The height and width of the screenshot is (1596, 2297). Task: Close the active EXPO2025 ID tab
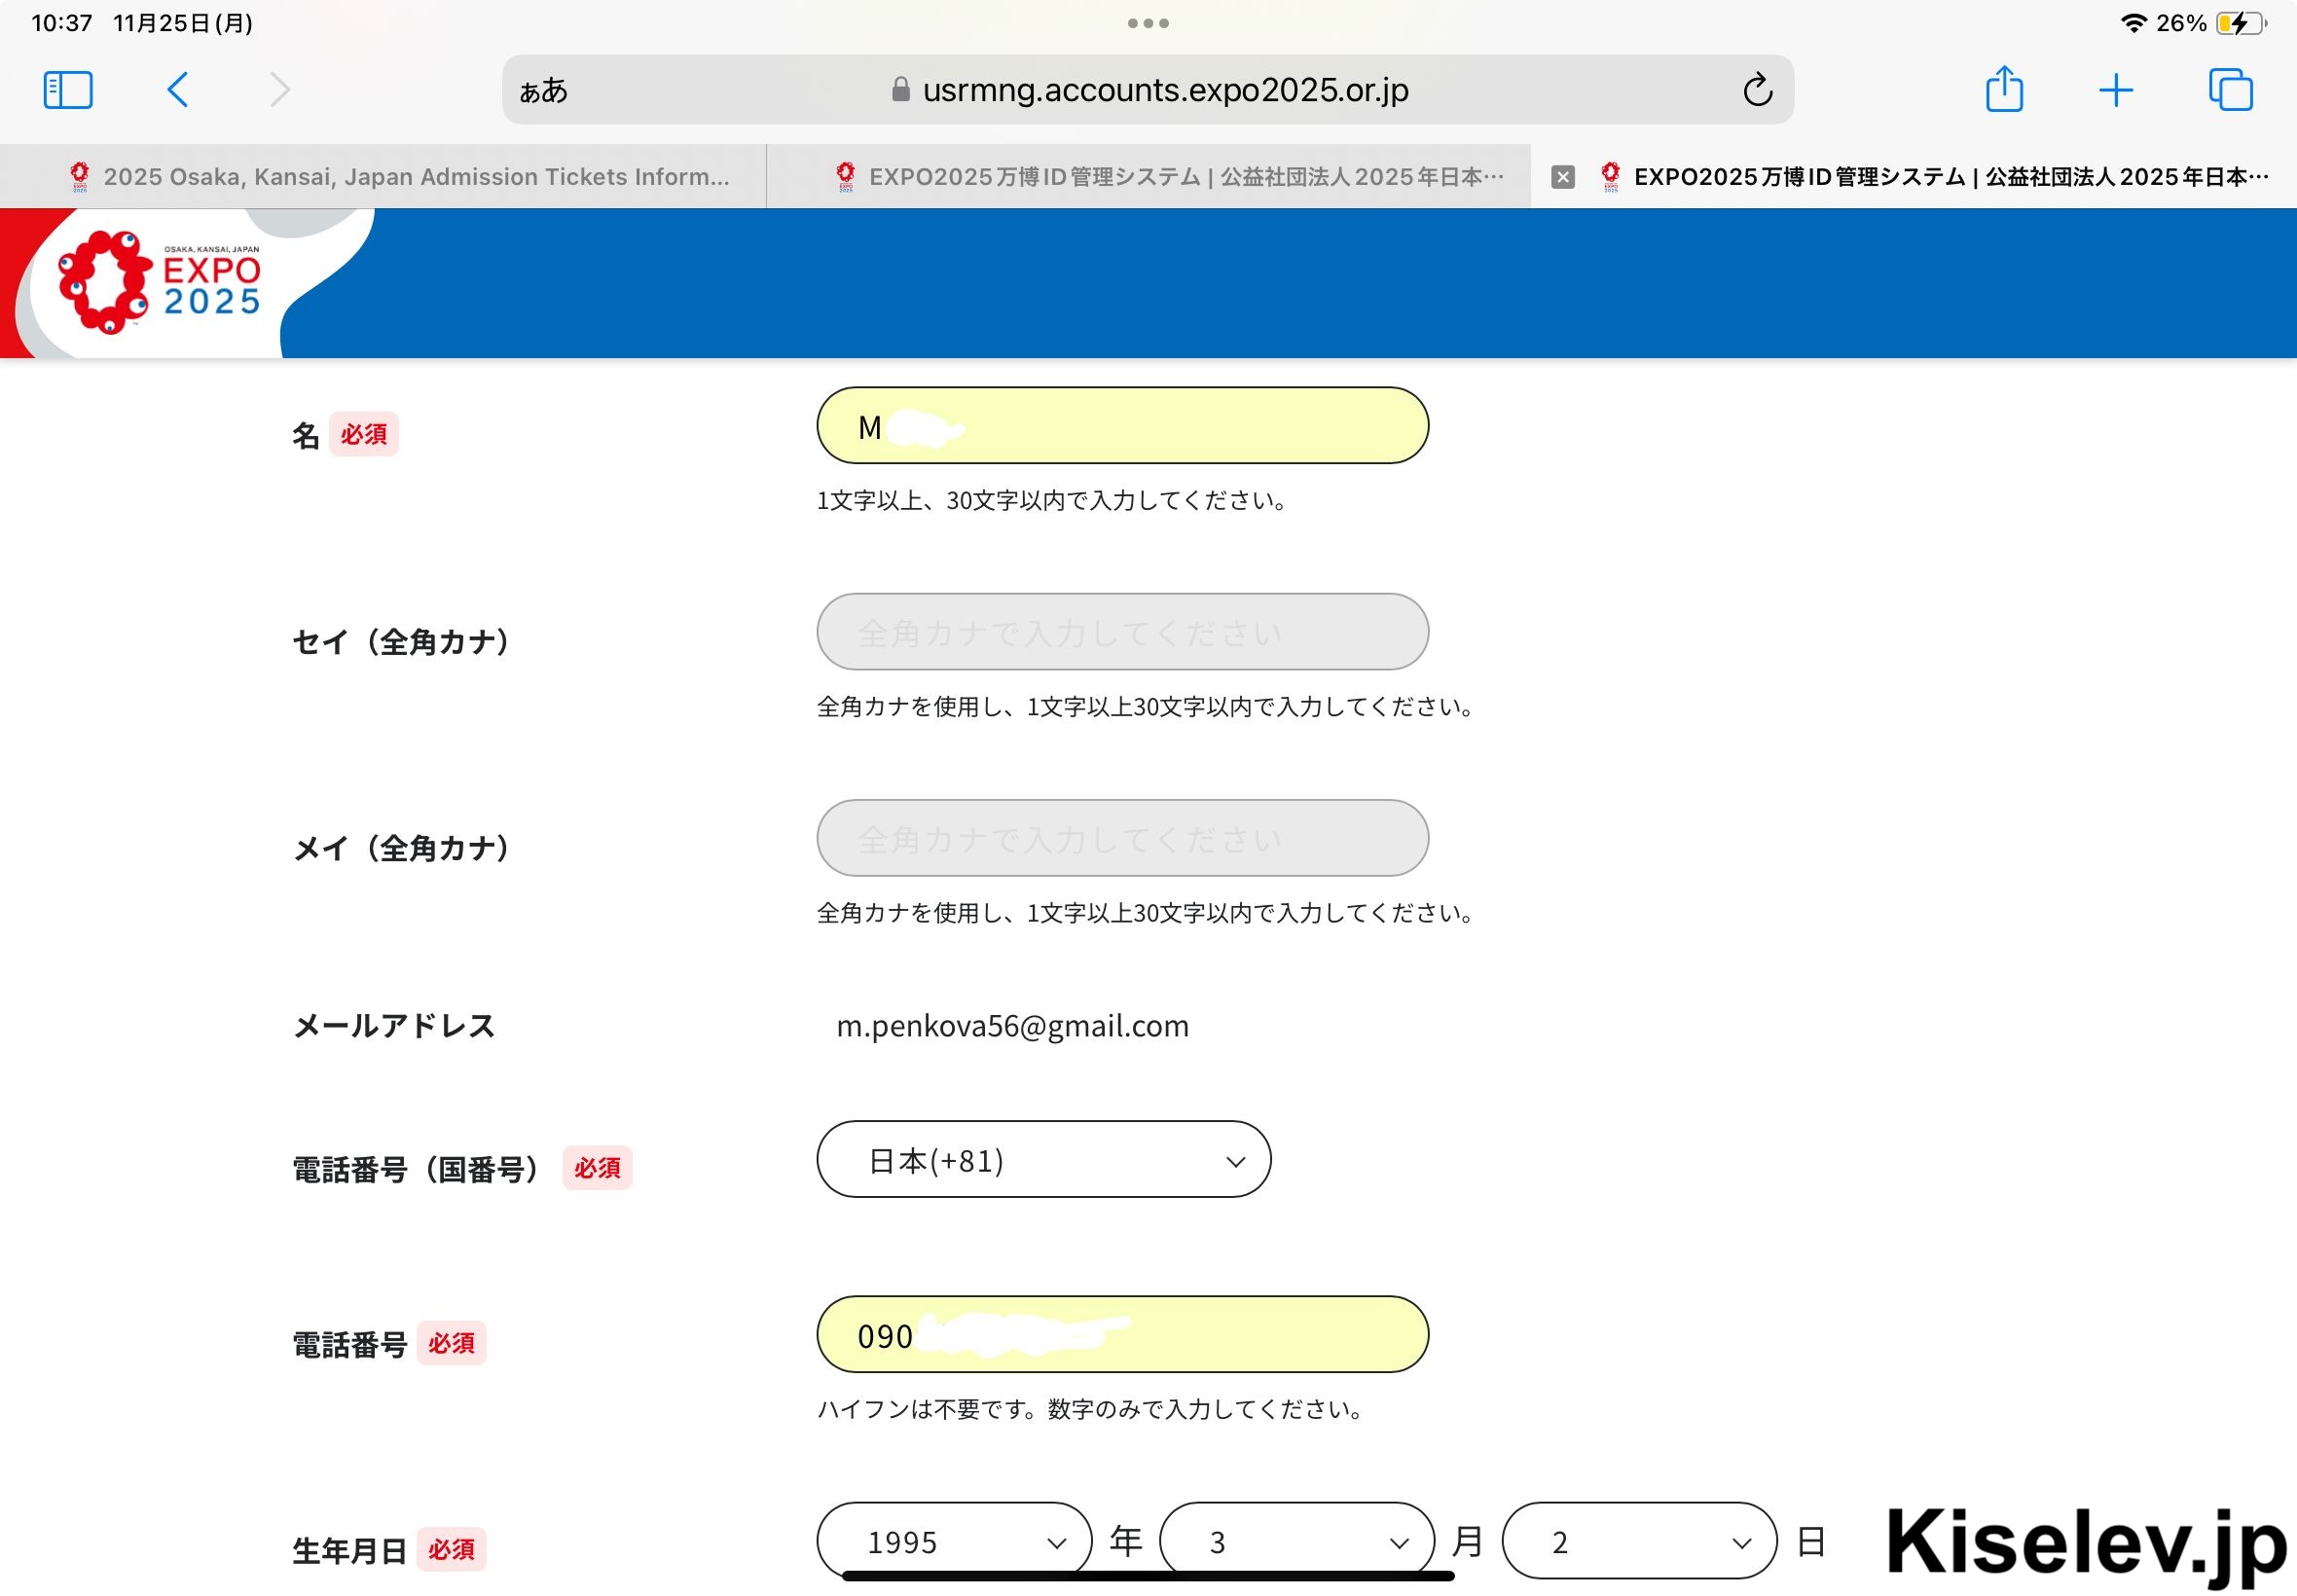click(x=1563, y=177)
